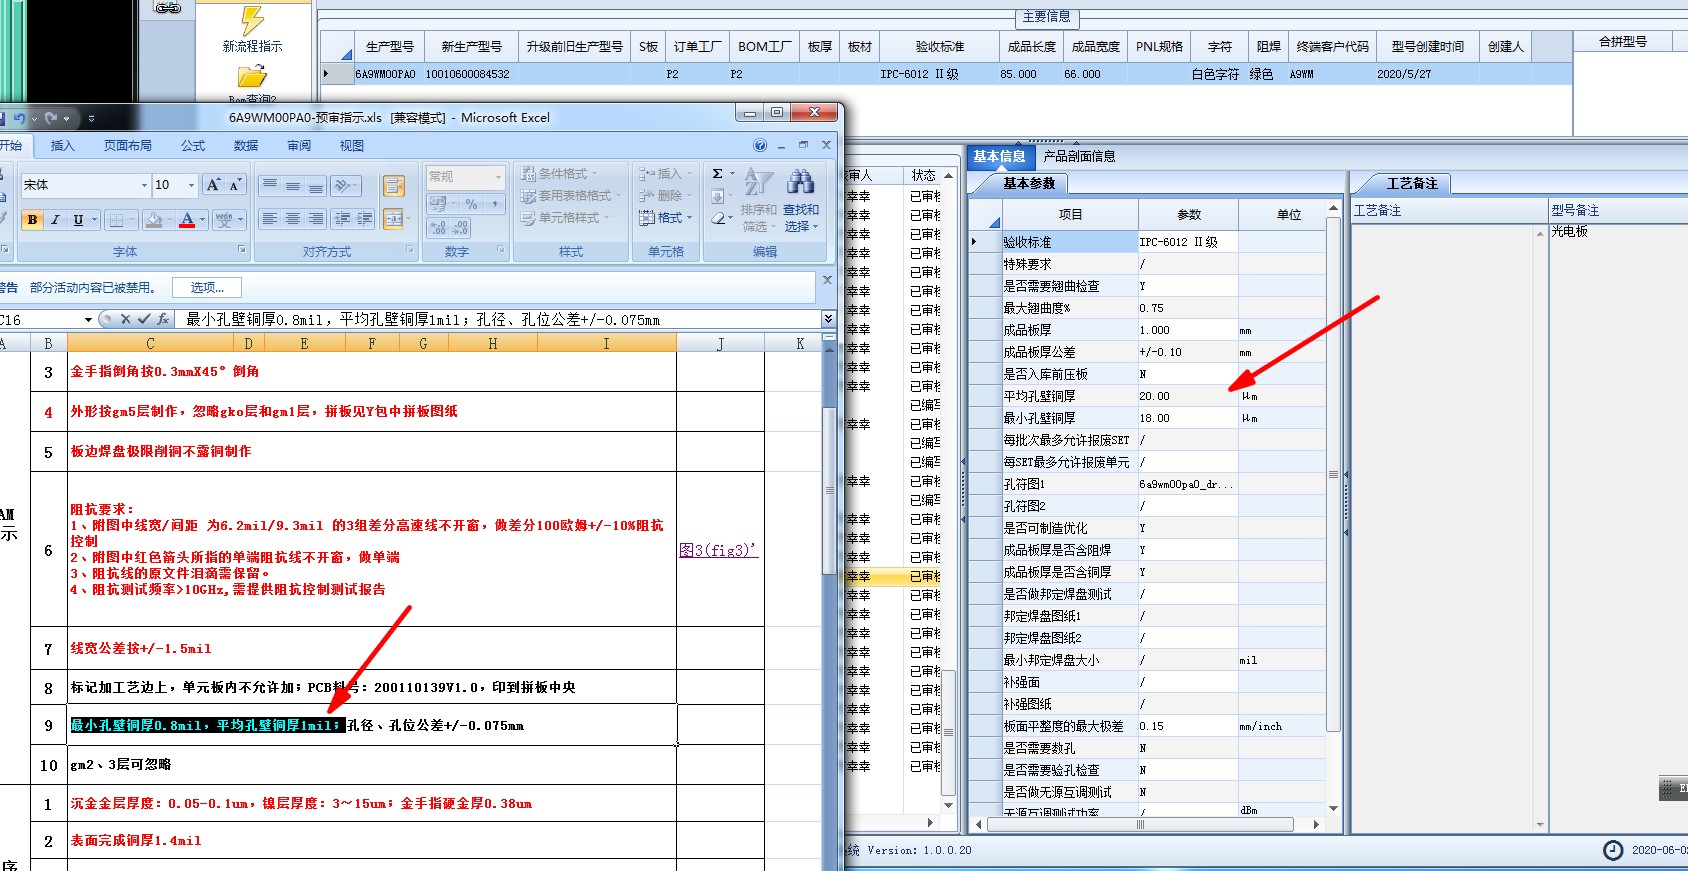Expand the formula bar chevron
Viewport: 1688px width, 871px height.
click(x=828, y=319)
